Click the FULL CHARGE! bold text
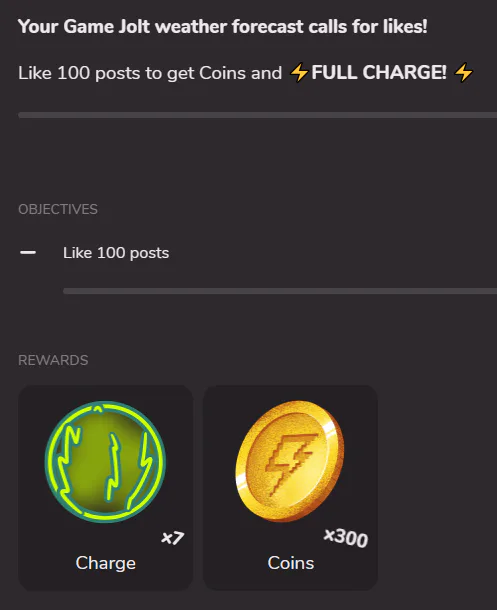 coord(379,72)
